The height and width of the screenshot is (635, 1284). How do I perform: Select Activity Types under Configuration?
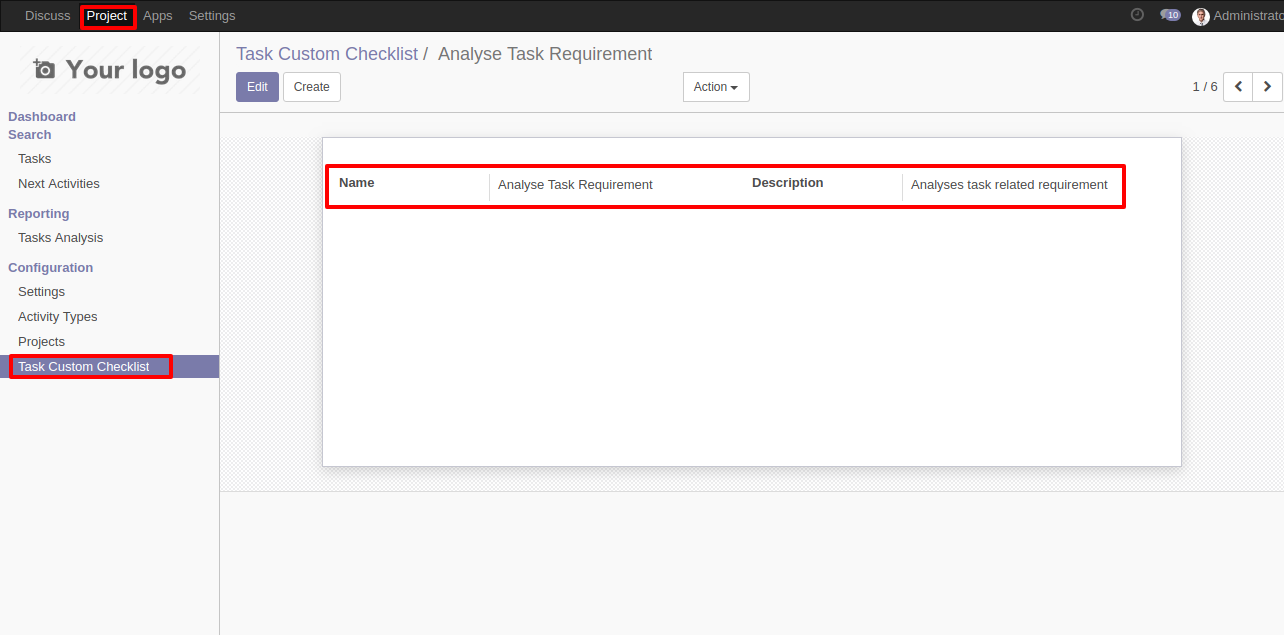pyautogui.click(x=58, y=317)
